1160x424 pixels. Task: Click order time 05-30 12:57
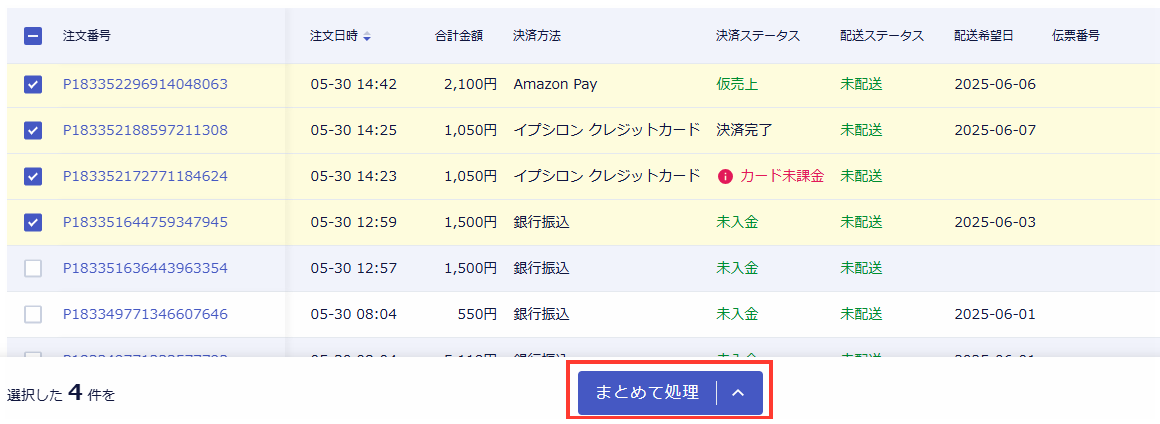point(354,268)
